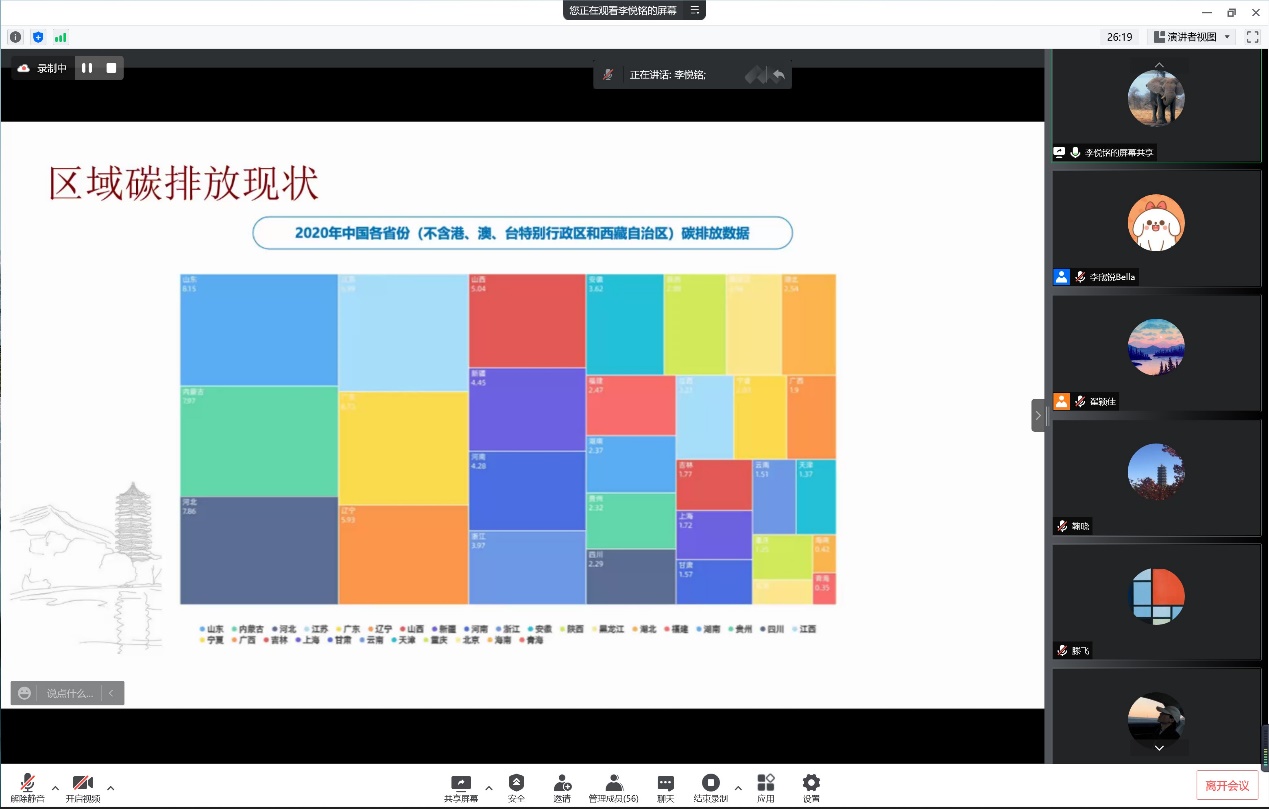Enter full screen mode icon

coord(1252,37)
